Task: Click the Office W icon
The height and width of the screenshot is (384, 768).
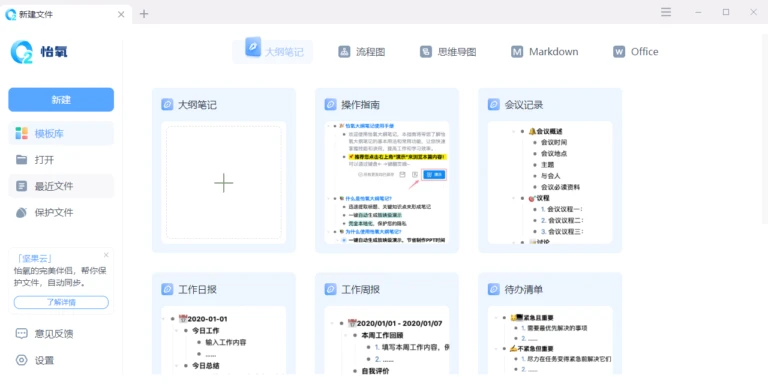Action: point(619,52)
